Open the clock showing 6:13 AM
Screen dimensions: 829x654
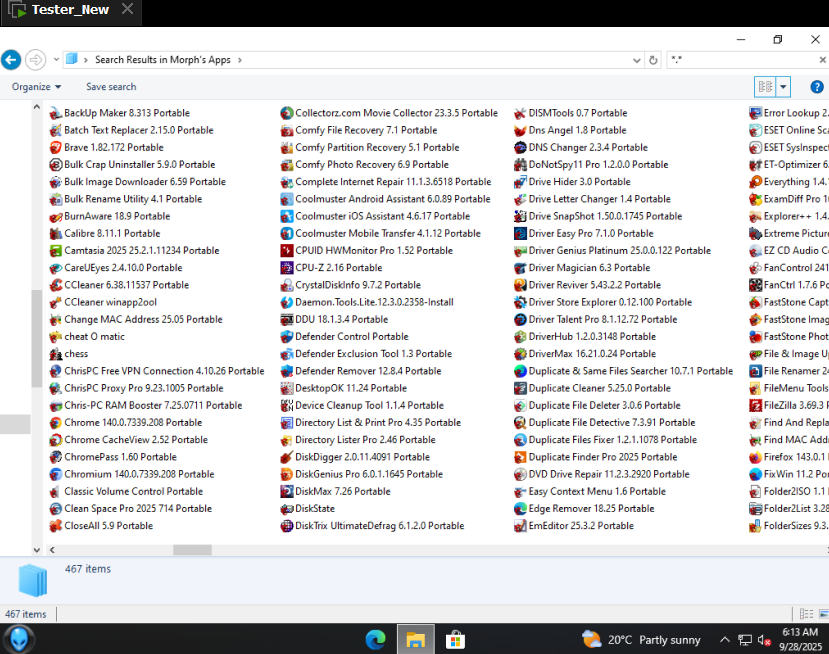click(800, 639)
